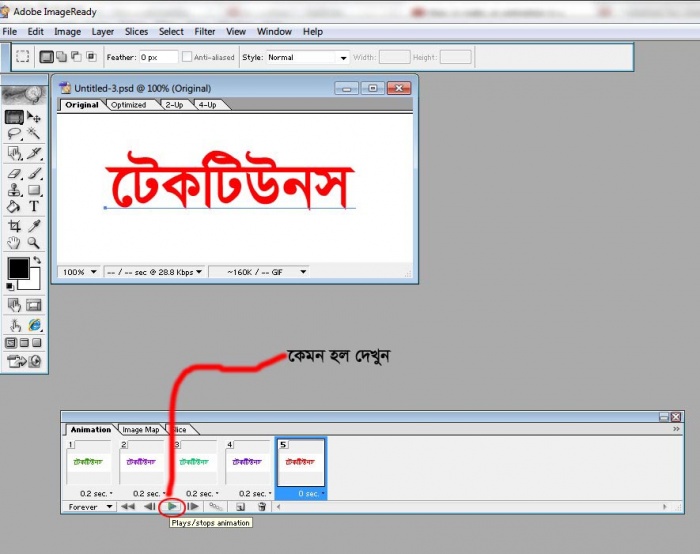Duplicate the current animation frame
Image resolution: width=700 pixels, height=554 pixels.
240,507
